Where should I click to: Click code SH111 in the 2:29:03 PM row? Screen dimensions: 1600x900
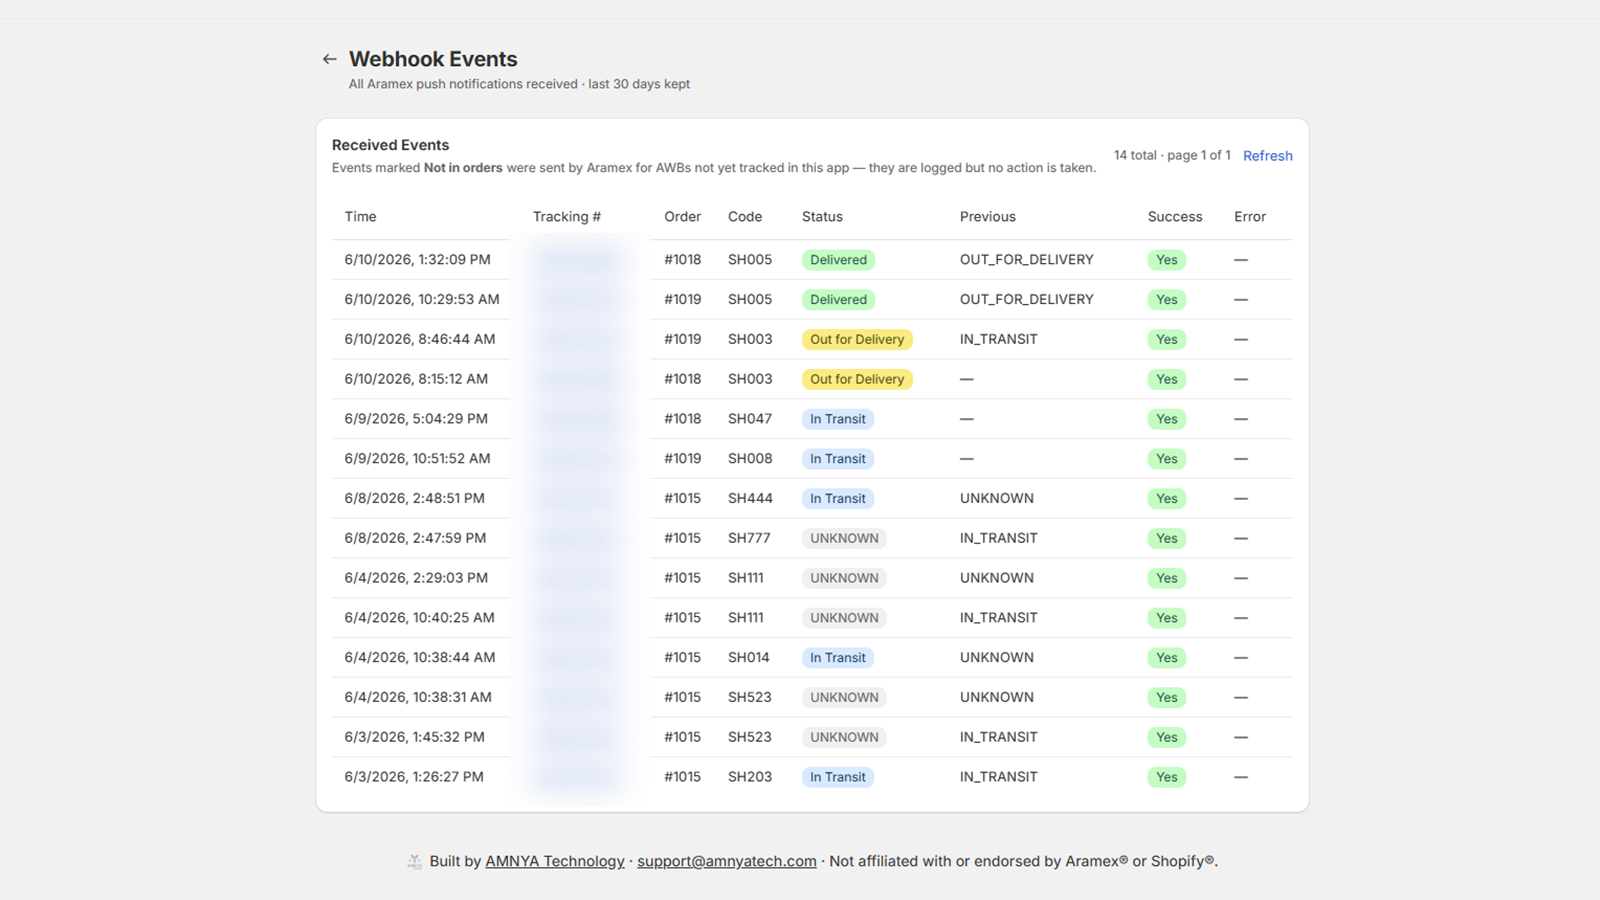[746, 578]
